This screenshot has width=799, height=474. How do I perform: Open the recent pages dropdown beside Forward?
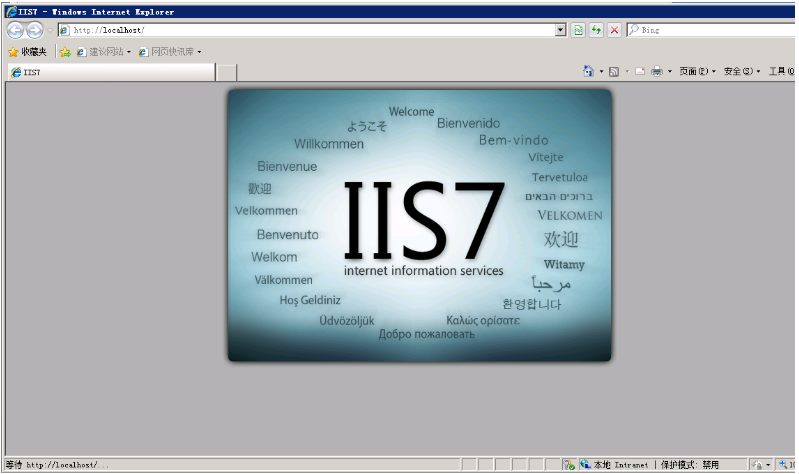(50, 31)
